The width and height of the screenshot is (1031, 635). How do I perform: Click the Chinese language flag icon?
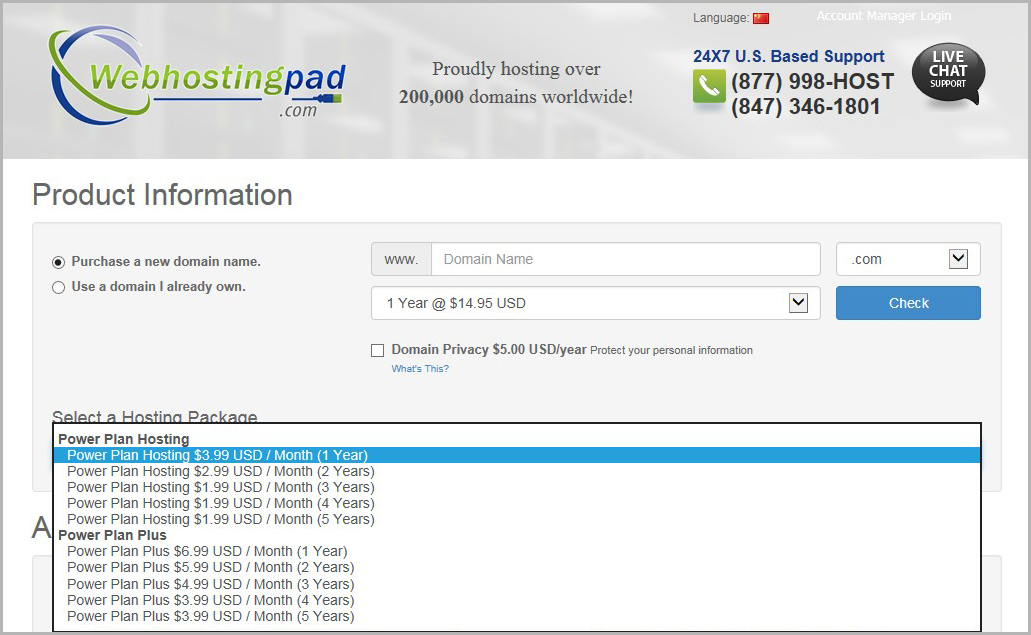click(x=761, y=18)
